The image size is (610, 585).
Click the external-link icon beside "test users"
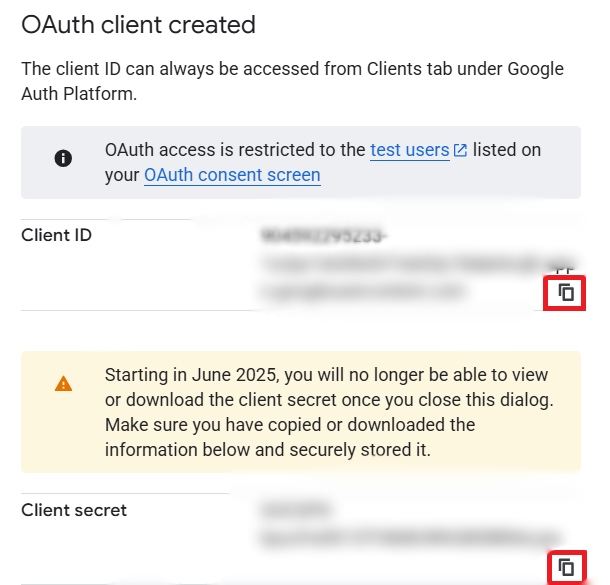click(461, 151)
